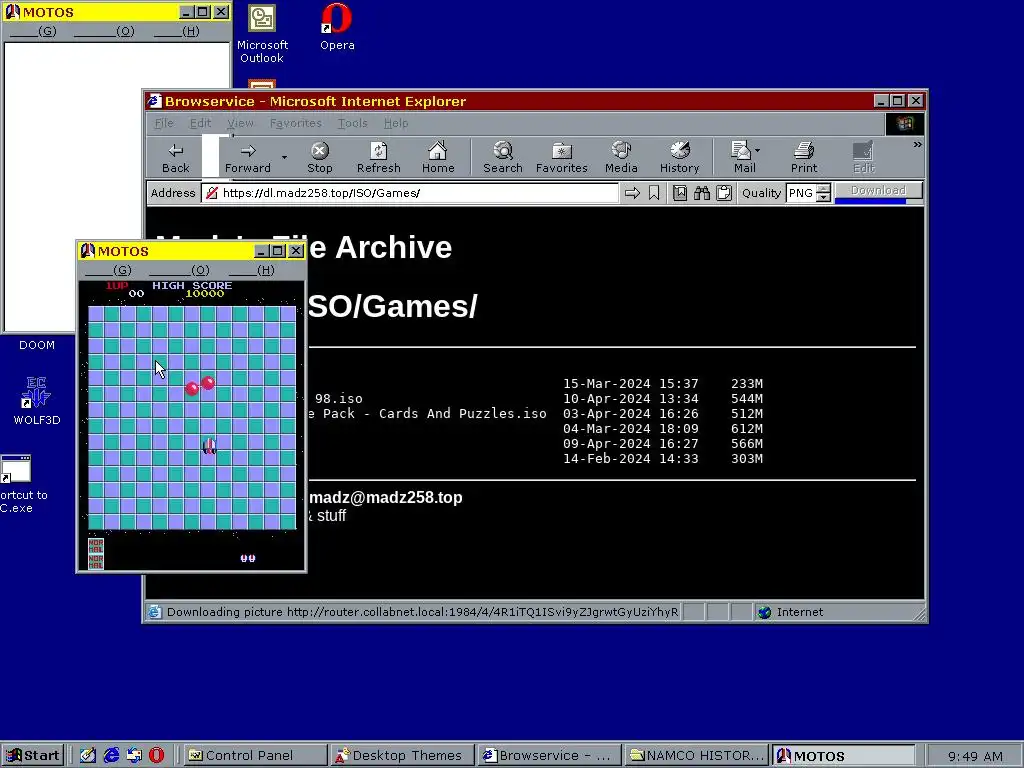The width and height of the screenshot is (1024, 768).
Task: Click the player ship in MOTOS game
Action: (x=209, y=446)
